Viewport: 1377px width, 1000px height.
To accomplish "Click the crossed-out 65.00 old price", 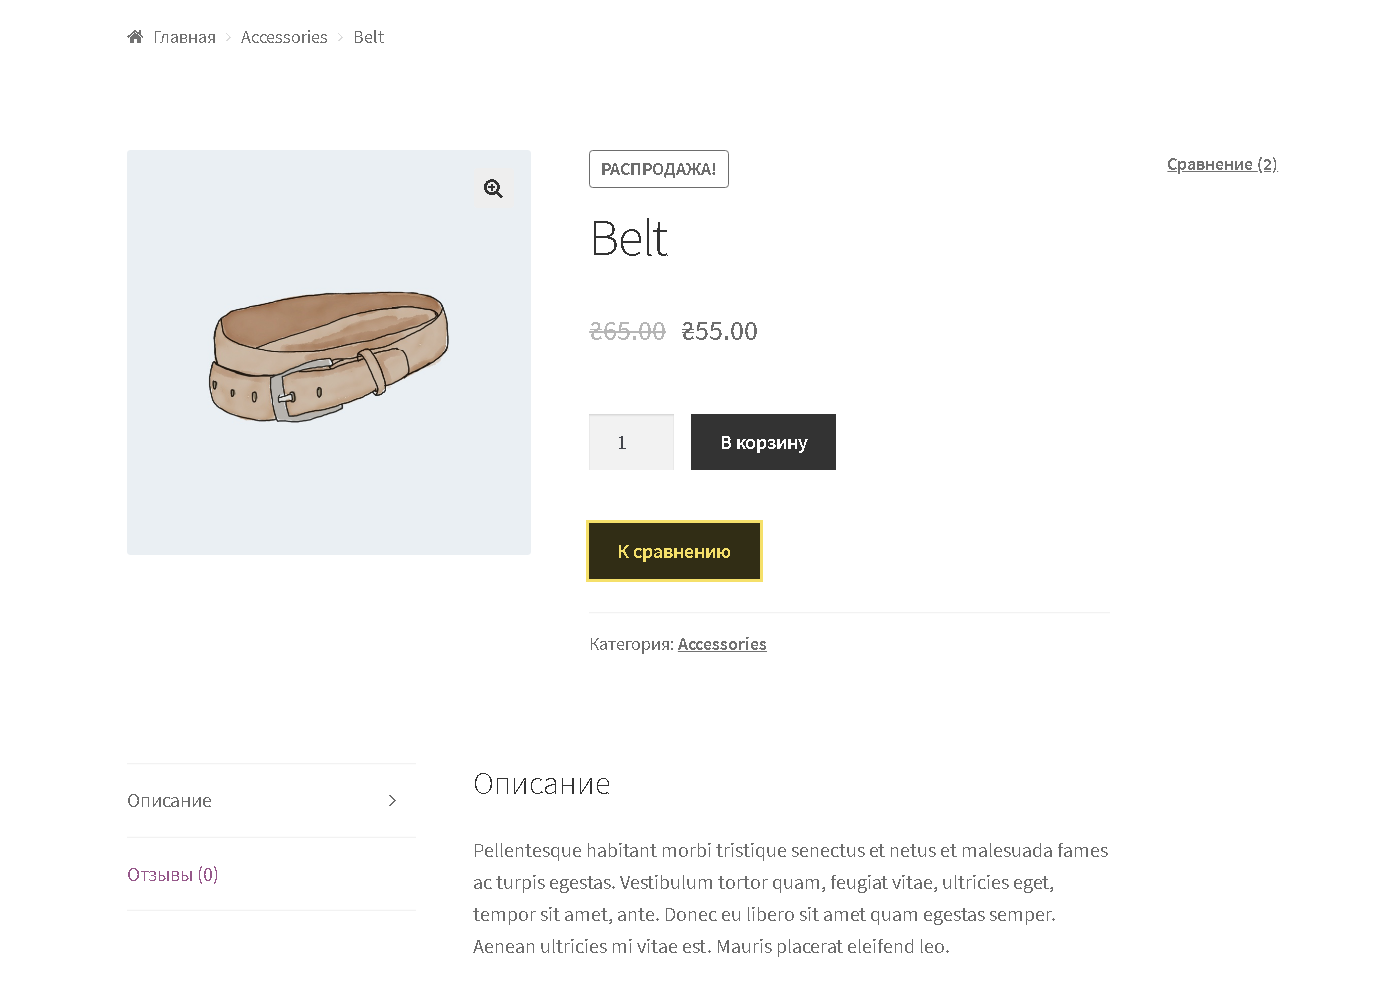I will pos(627,331).
